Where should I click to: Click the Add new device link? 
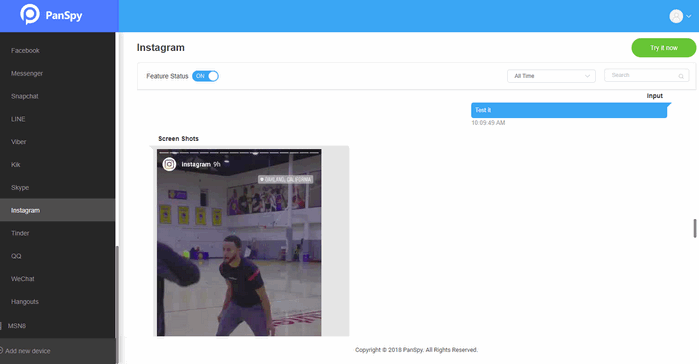[x=28, y=351]
